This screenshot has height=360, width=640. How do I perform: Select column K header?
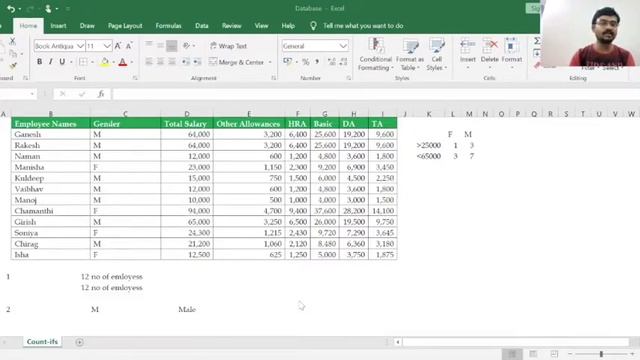429,114
